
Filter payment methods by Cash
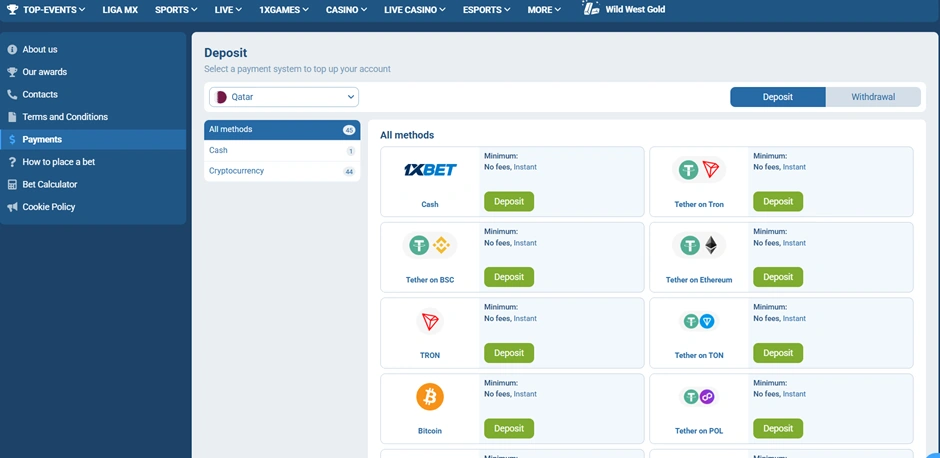pyautogui.click(x=282, y=150)
